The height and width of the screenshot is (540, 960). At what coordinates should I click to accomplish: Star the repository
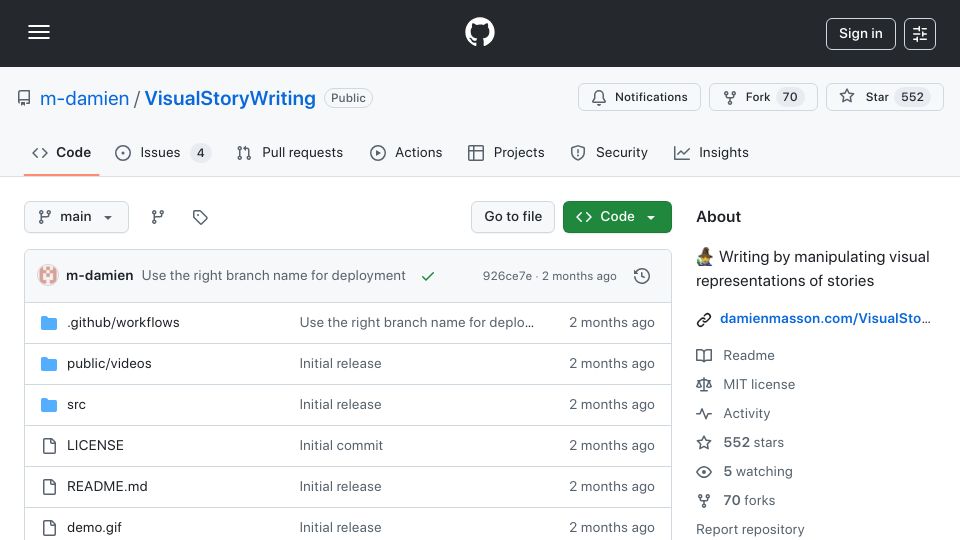click(885, 97)
